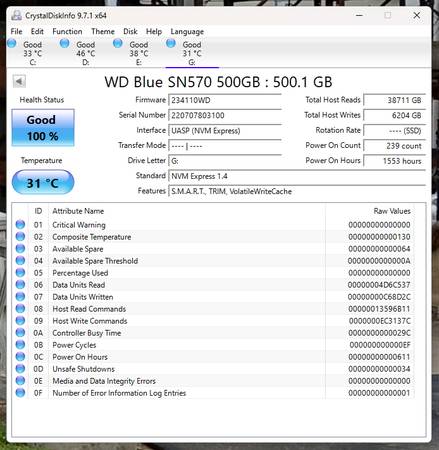
Task: Click the Good 100 % health status button
Action: [x=43, y=128]
